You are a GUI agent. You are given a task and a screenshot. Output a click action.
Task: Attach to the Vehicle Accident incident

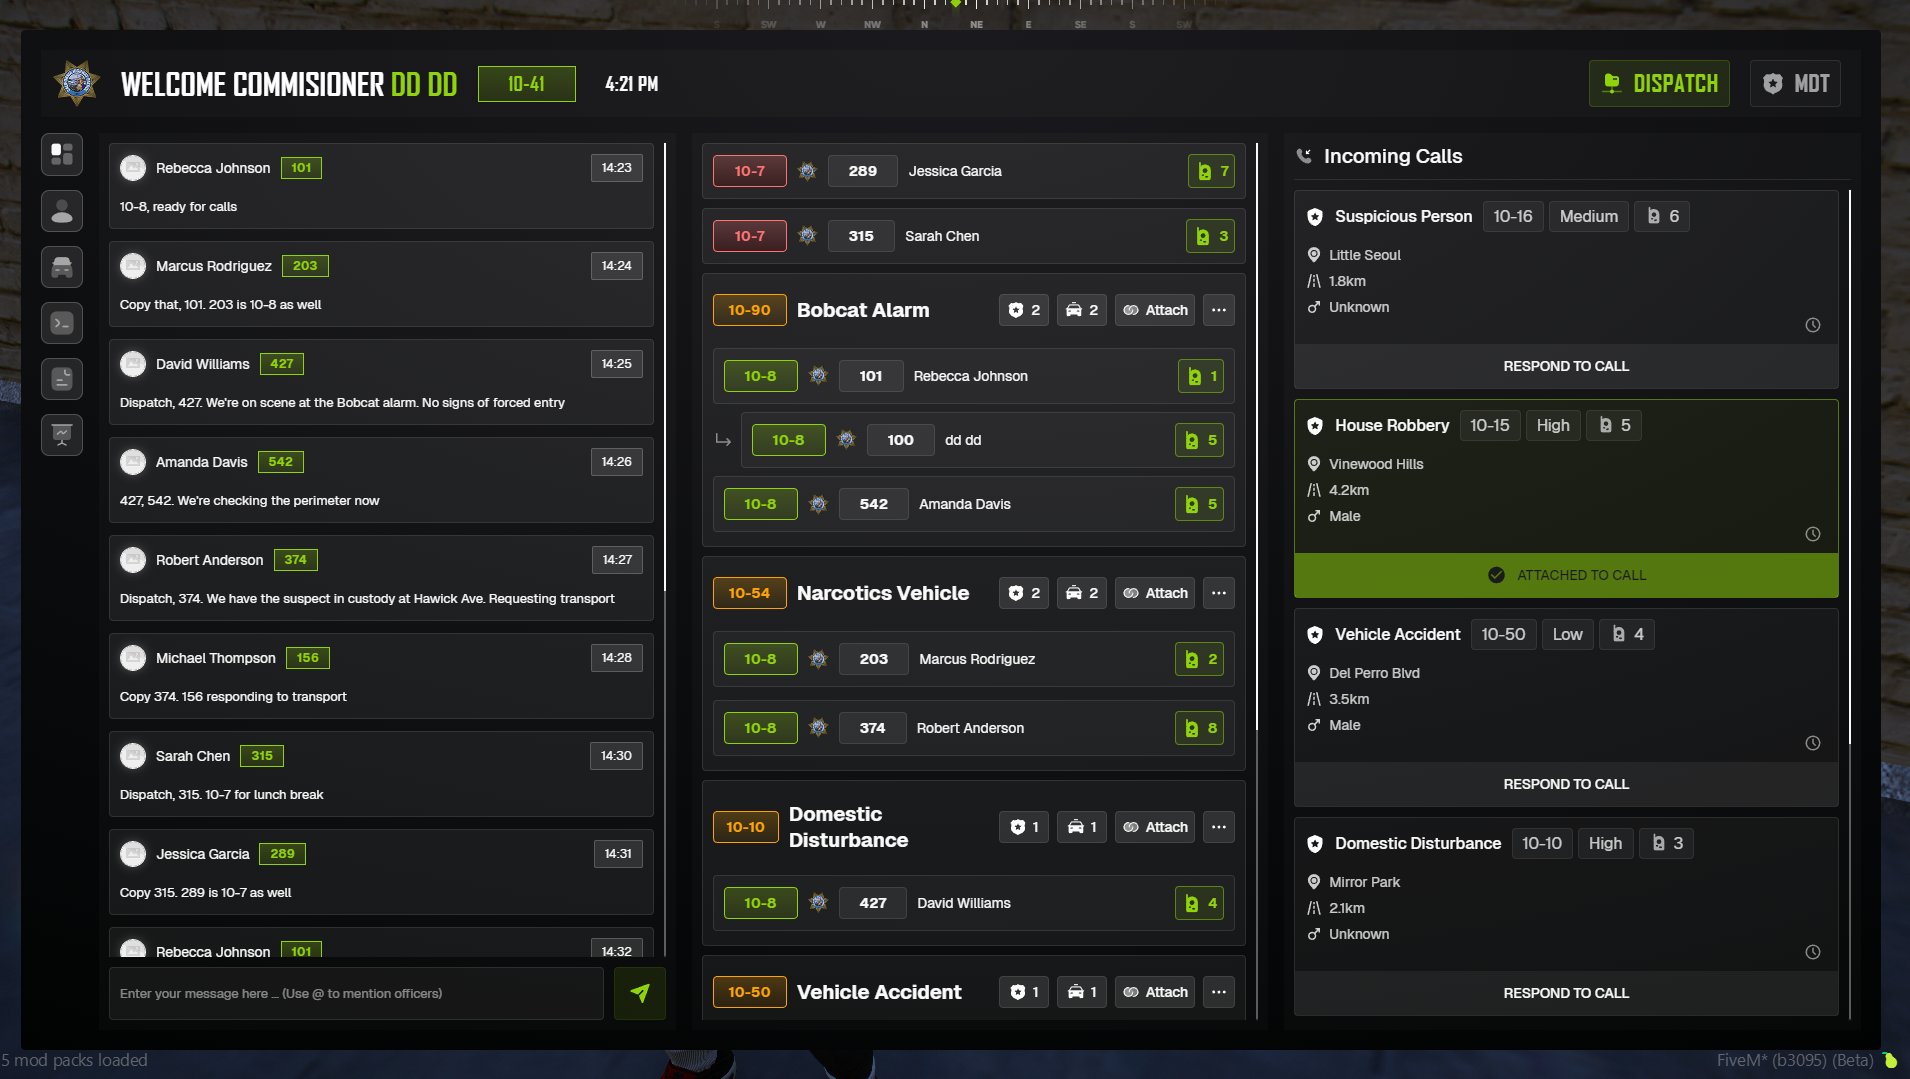point(1155,992)
